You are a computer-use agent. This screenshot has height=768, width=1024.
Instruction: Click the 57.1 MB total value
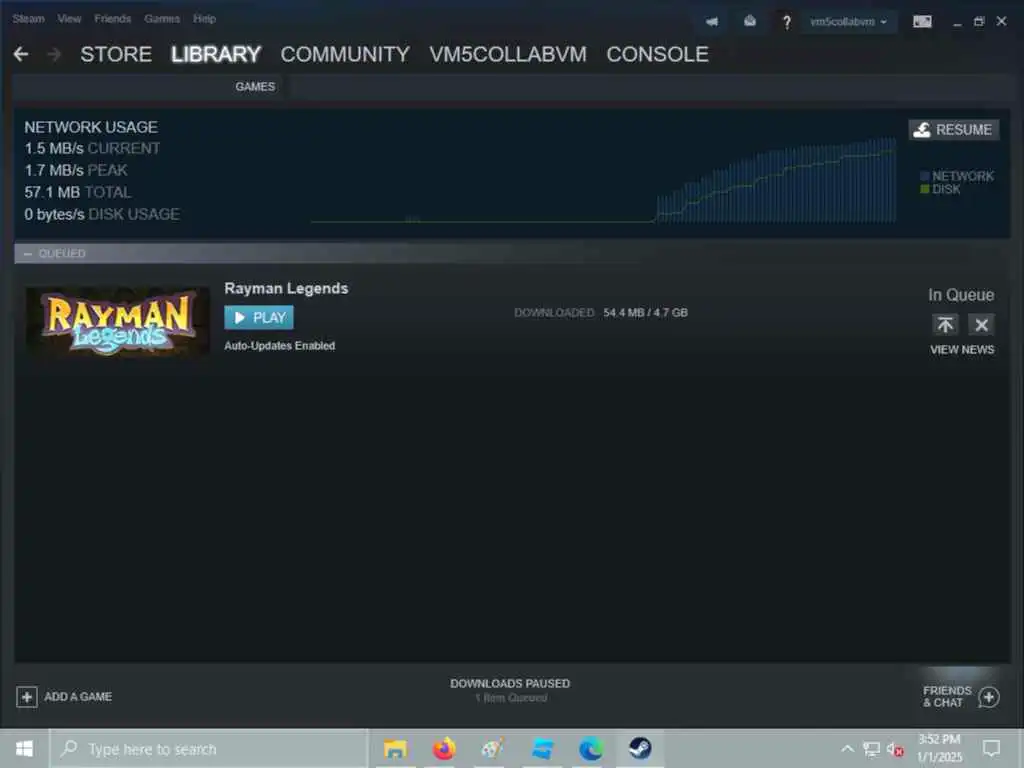52,193
